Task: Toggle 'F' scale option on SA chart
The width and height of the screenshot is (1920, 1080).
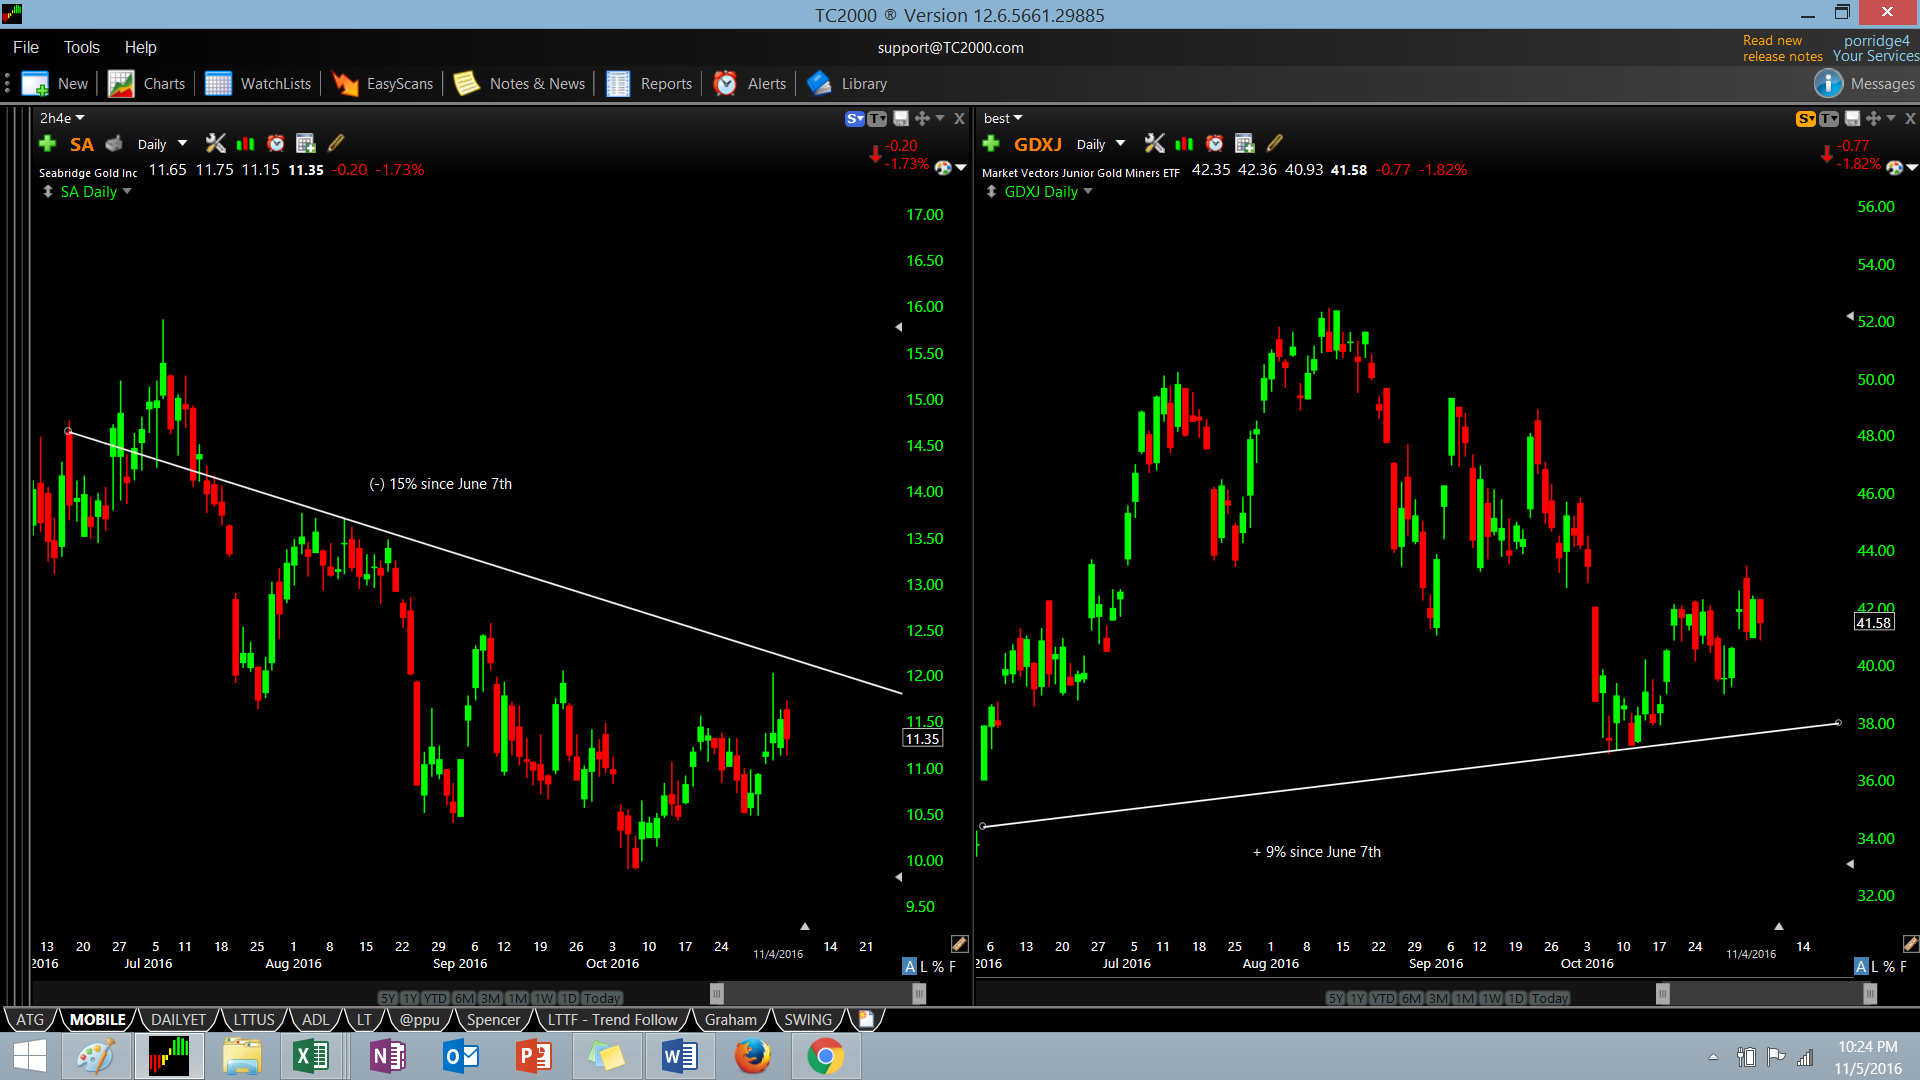Action: click(953, 967)
